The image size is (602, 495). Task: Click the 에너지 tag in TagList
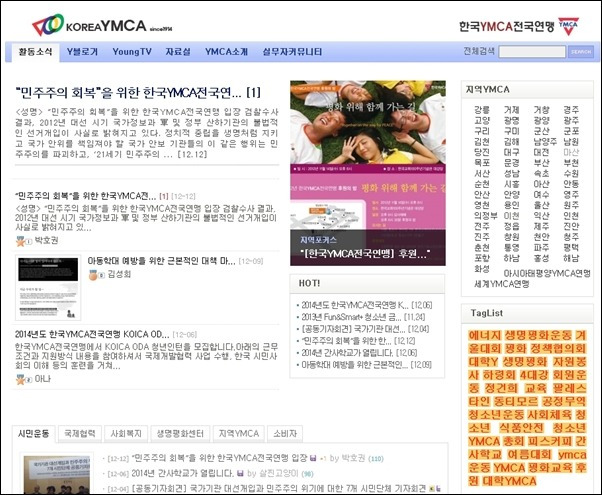click(x=485, y=336)
